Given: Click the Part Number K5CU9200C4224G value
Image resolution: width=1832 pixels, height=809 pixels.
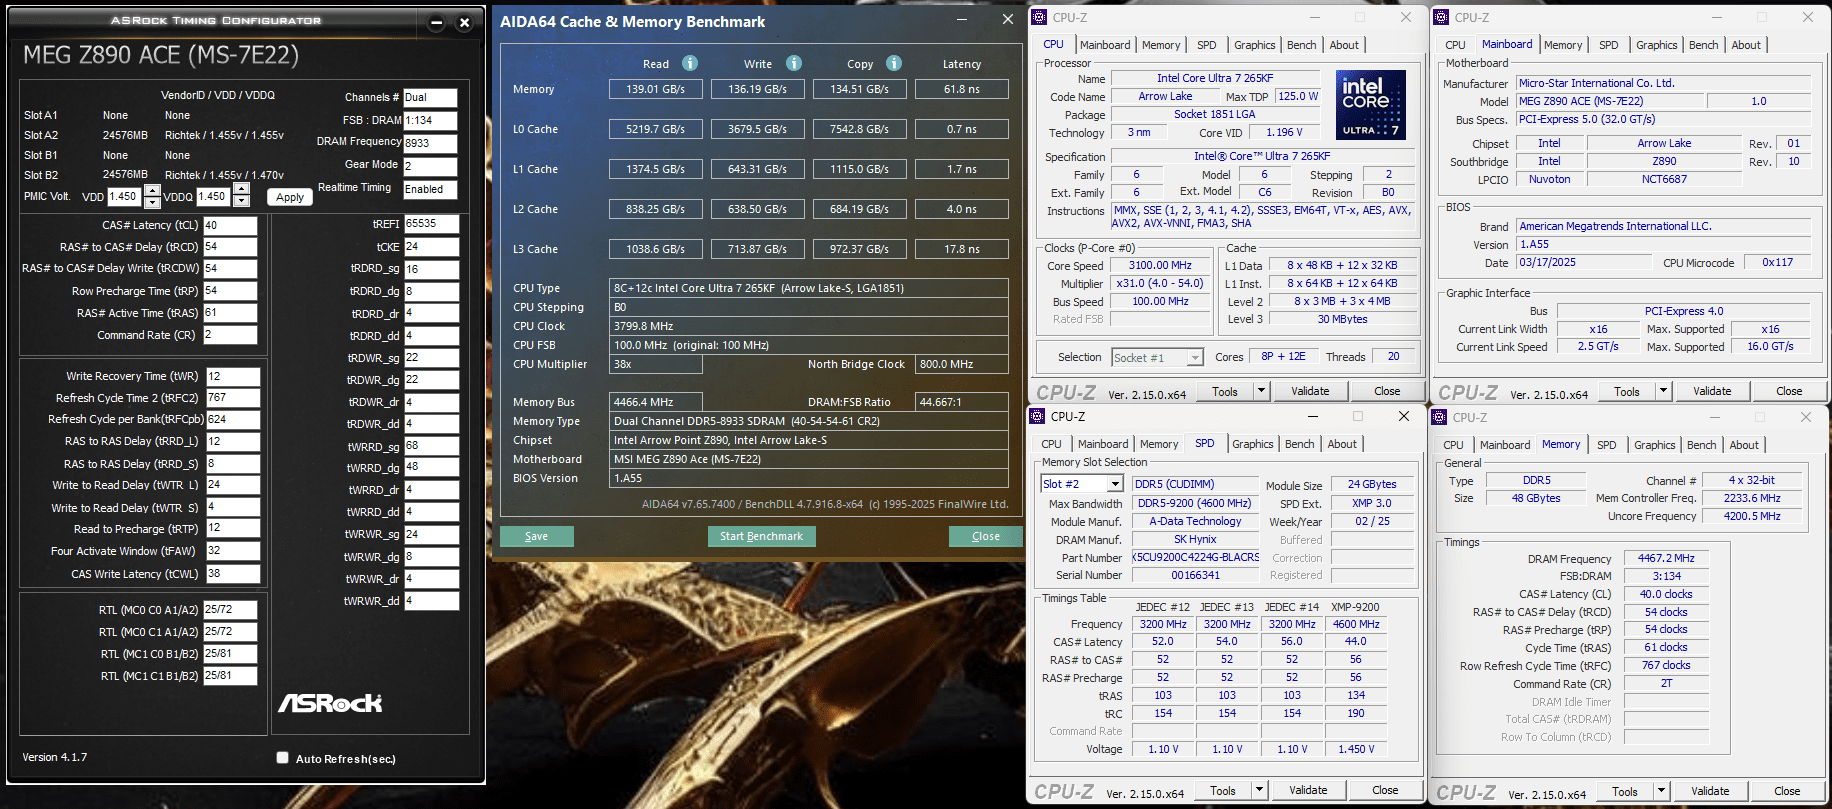Looking at the screenshot, I should [x=1195, y=557].
